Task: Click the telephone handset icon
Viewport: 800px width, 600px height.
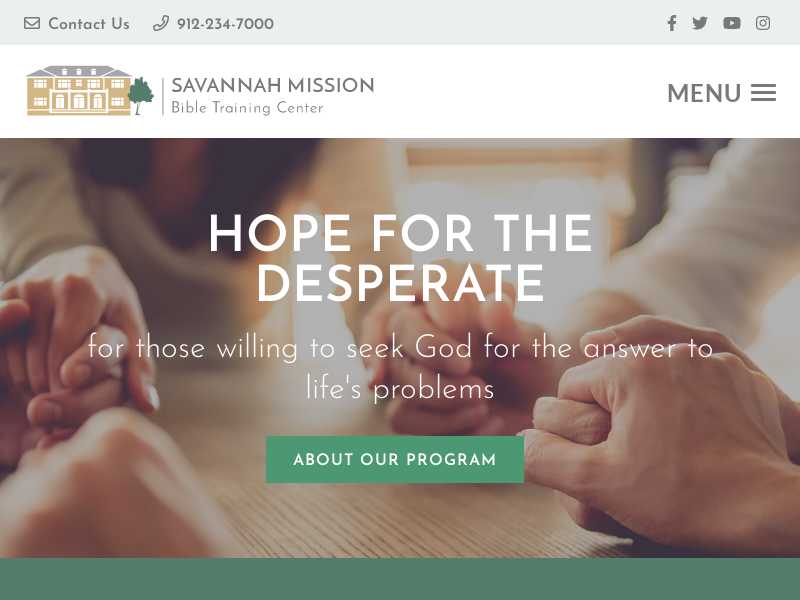Action: [x=161, y=23]
